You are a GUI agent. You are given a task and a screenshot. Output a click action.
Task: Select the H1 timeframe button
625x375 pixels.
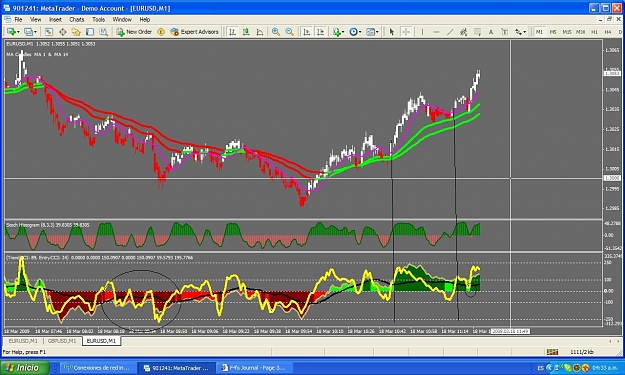click(x=594, y=32)
